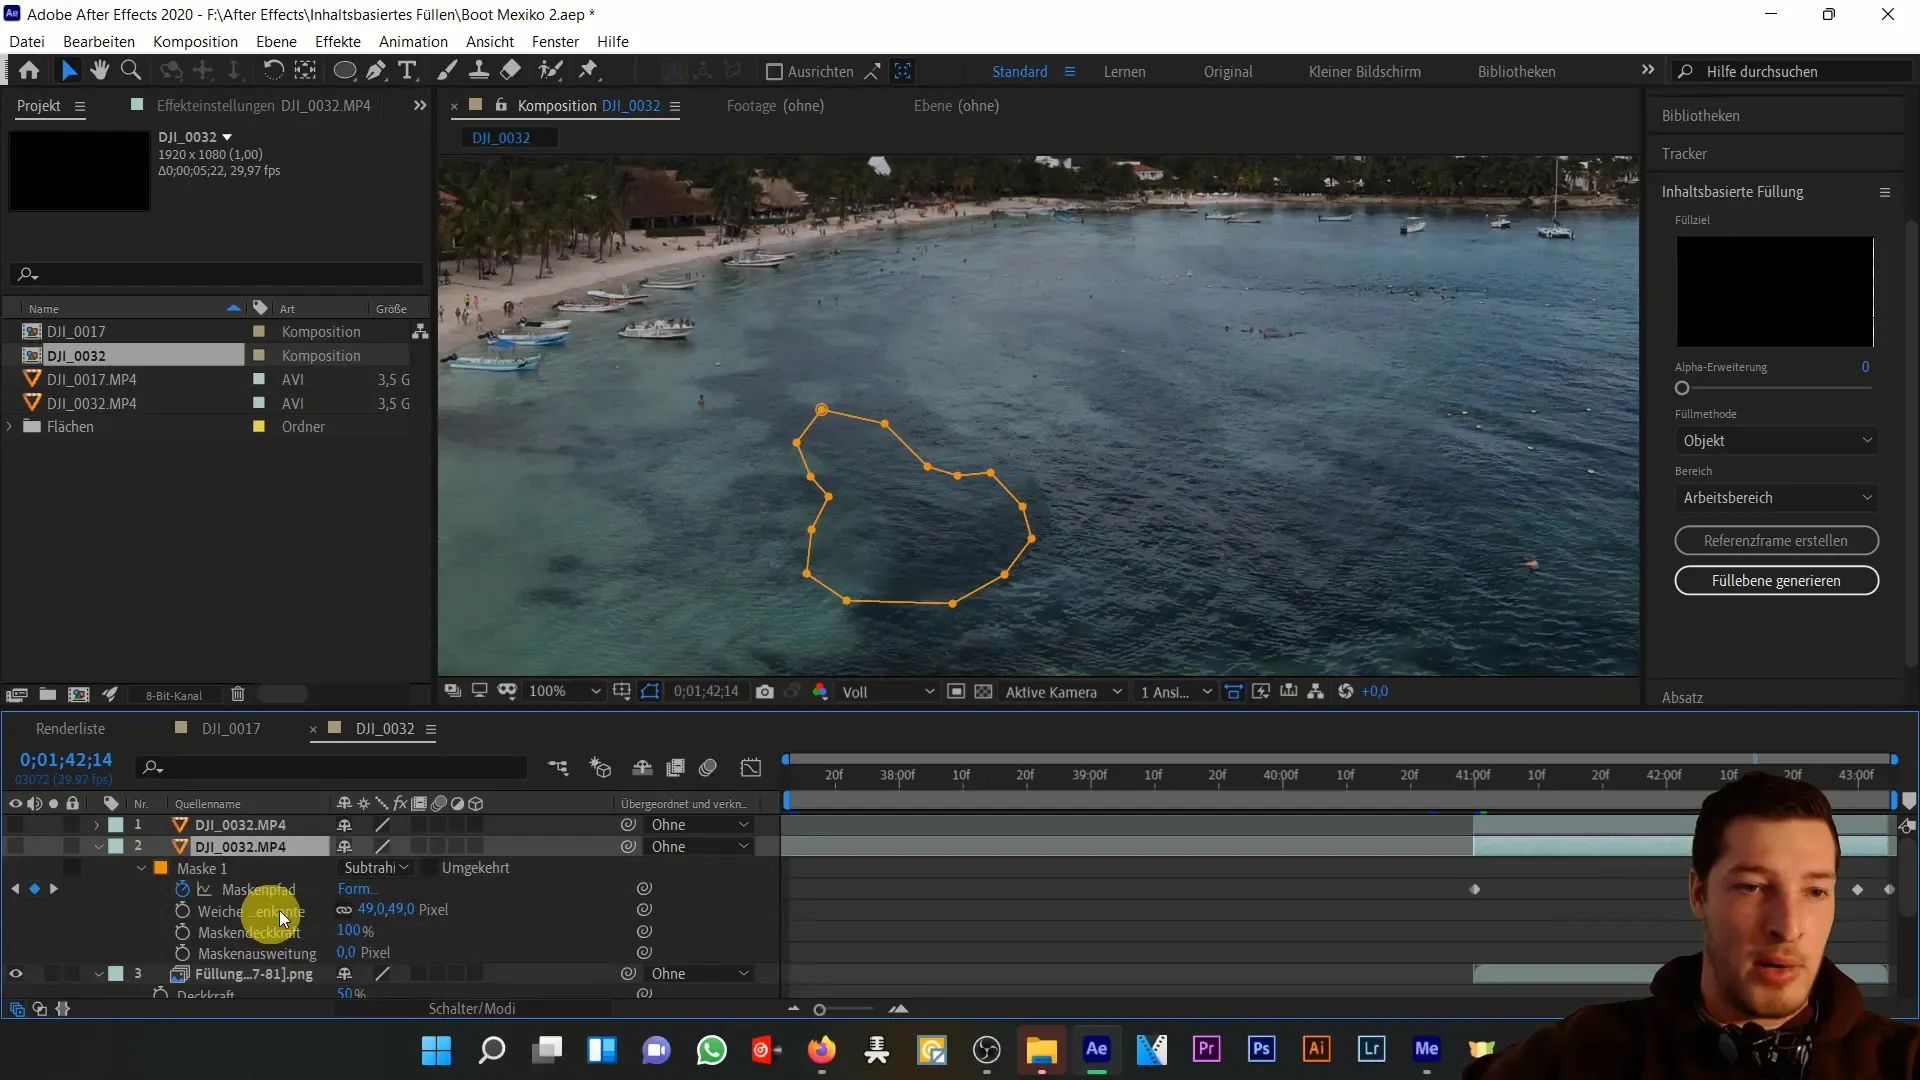Toggle stopwatch for Maskendeckkraft
Screen dimensions: 1920x1080
tap(182, 932)
